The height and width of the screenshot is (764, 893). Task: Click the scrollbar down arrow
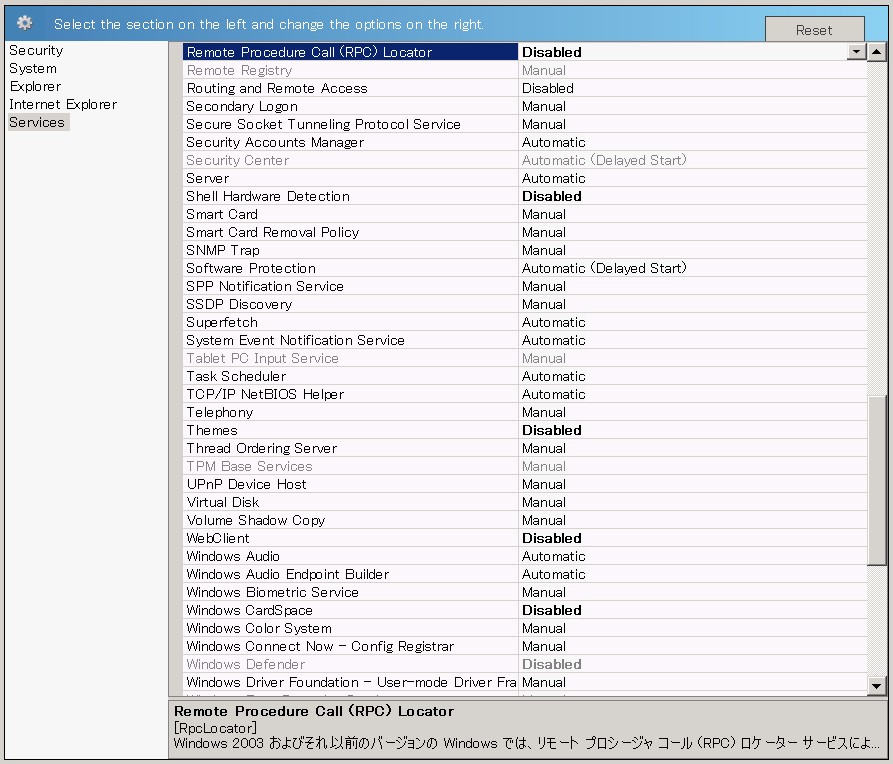879,686
